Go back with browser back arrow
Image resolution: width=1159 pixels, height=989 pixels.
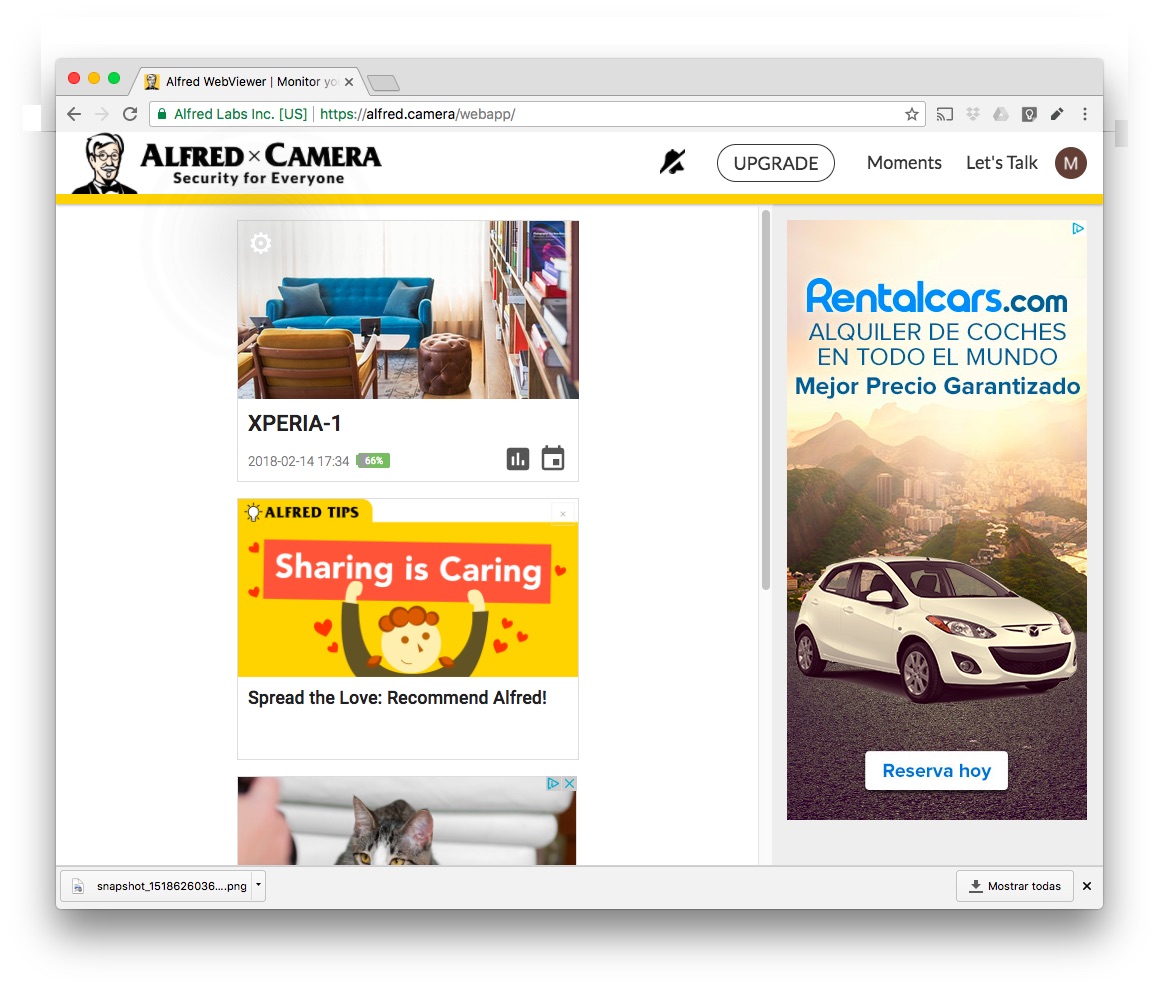[x=74, y=114]
